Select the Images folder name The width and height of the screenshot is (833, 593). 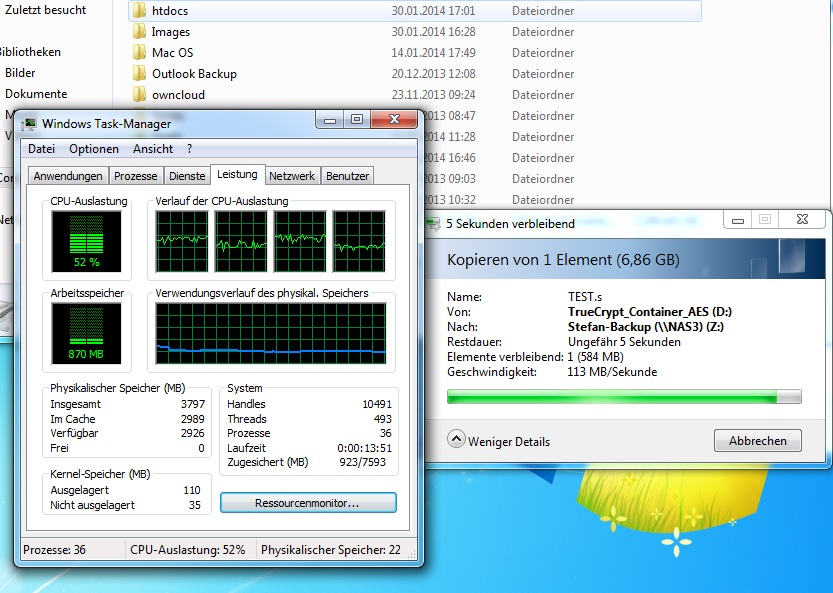[171, 32]
